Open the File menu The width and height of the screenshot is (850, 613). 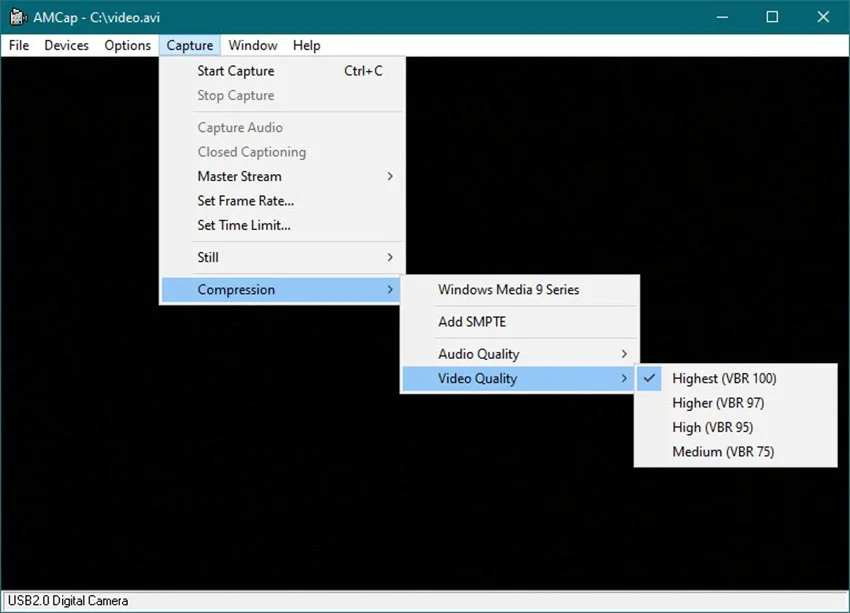(x=19, y=45)
